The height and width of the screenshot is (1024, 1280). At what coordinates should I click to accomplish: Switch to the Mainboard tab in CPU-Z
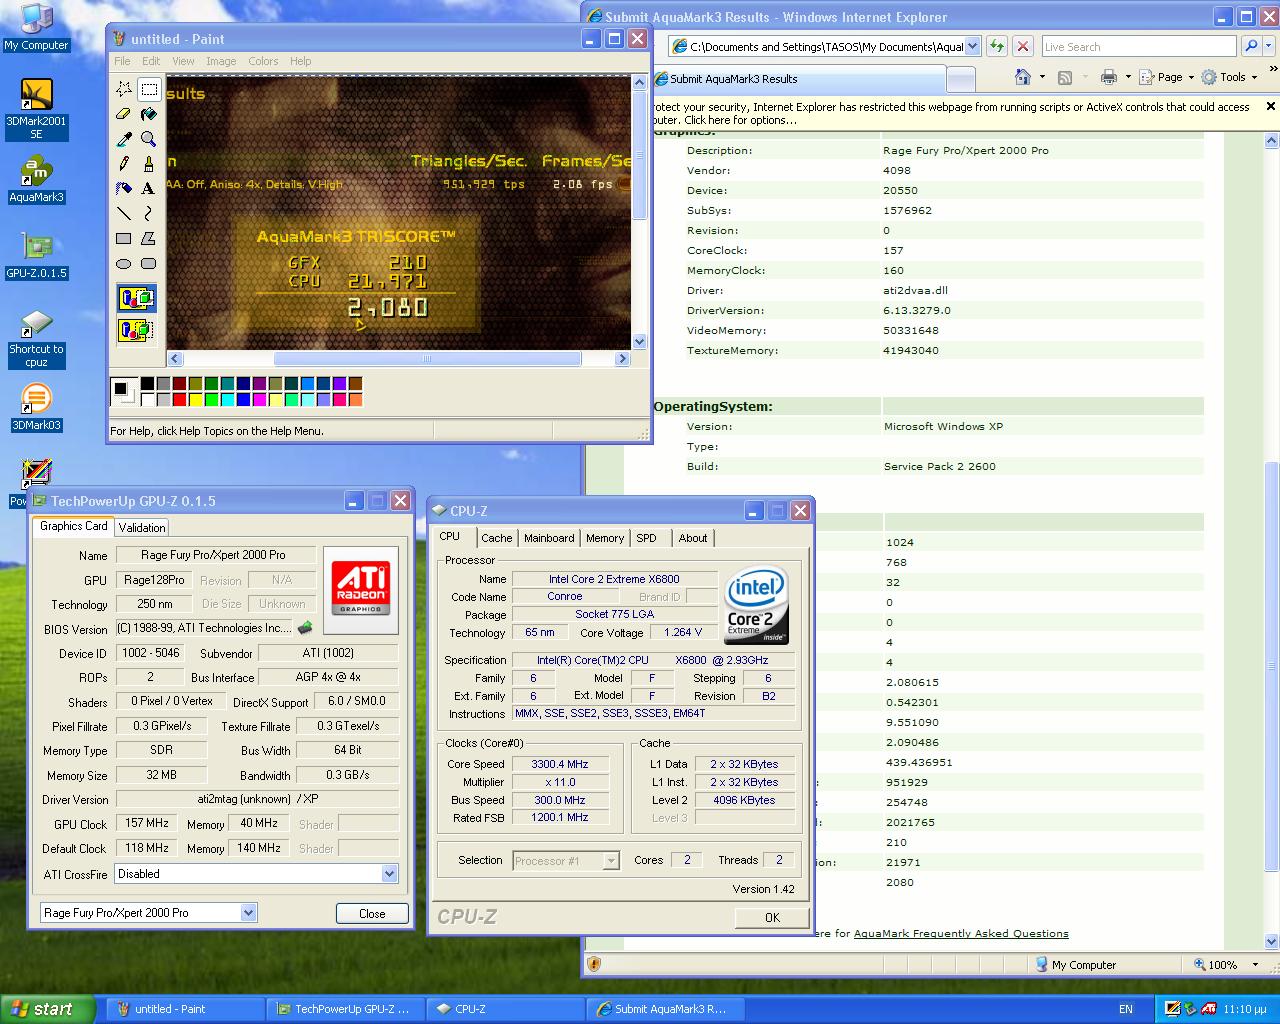click(x=549, y=538)
